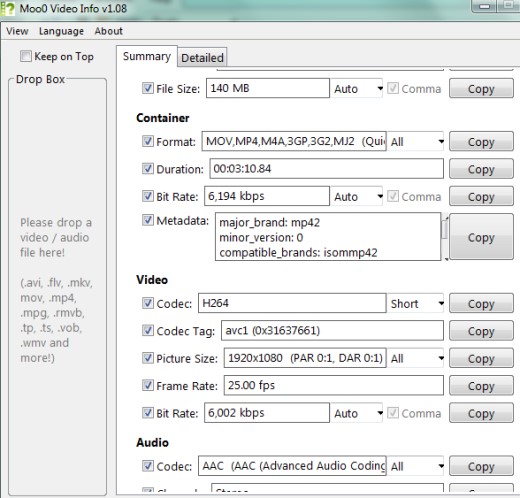Click the Moo0 Video Info app icon
This screenshot has width=520, height=498.
pos(7,8)
